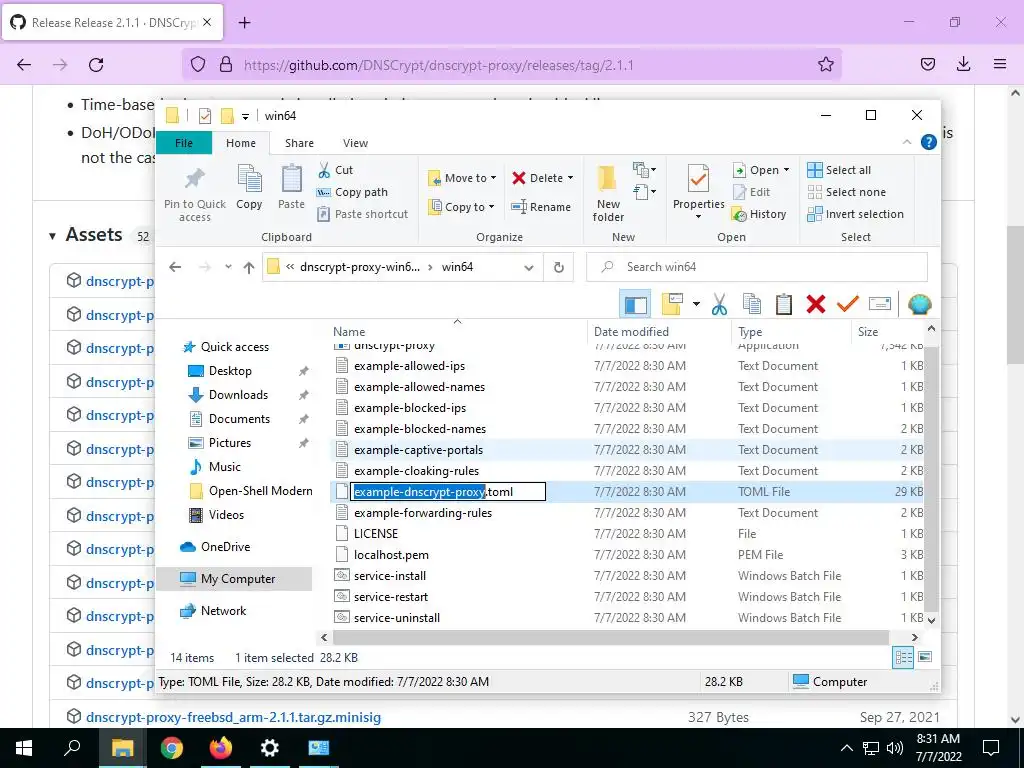Click the Open-Shell copy pages icon
The width and height of the screenshot is (1024, 768).
click(x=752, y=304)
